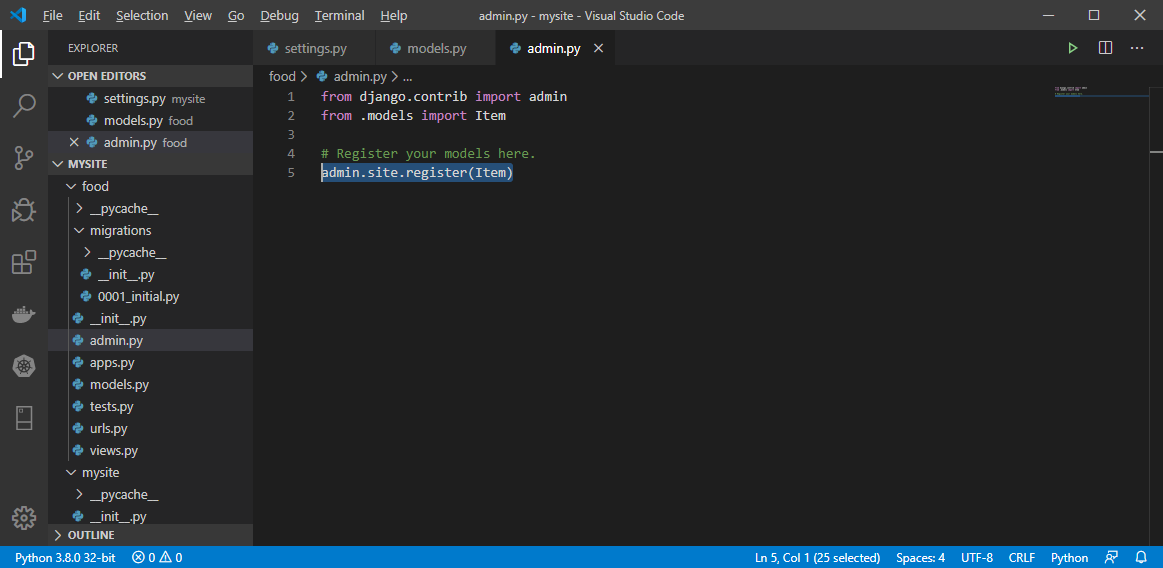
Task: Show errors and warnings count in status bar
Action: tap(157, 558)
